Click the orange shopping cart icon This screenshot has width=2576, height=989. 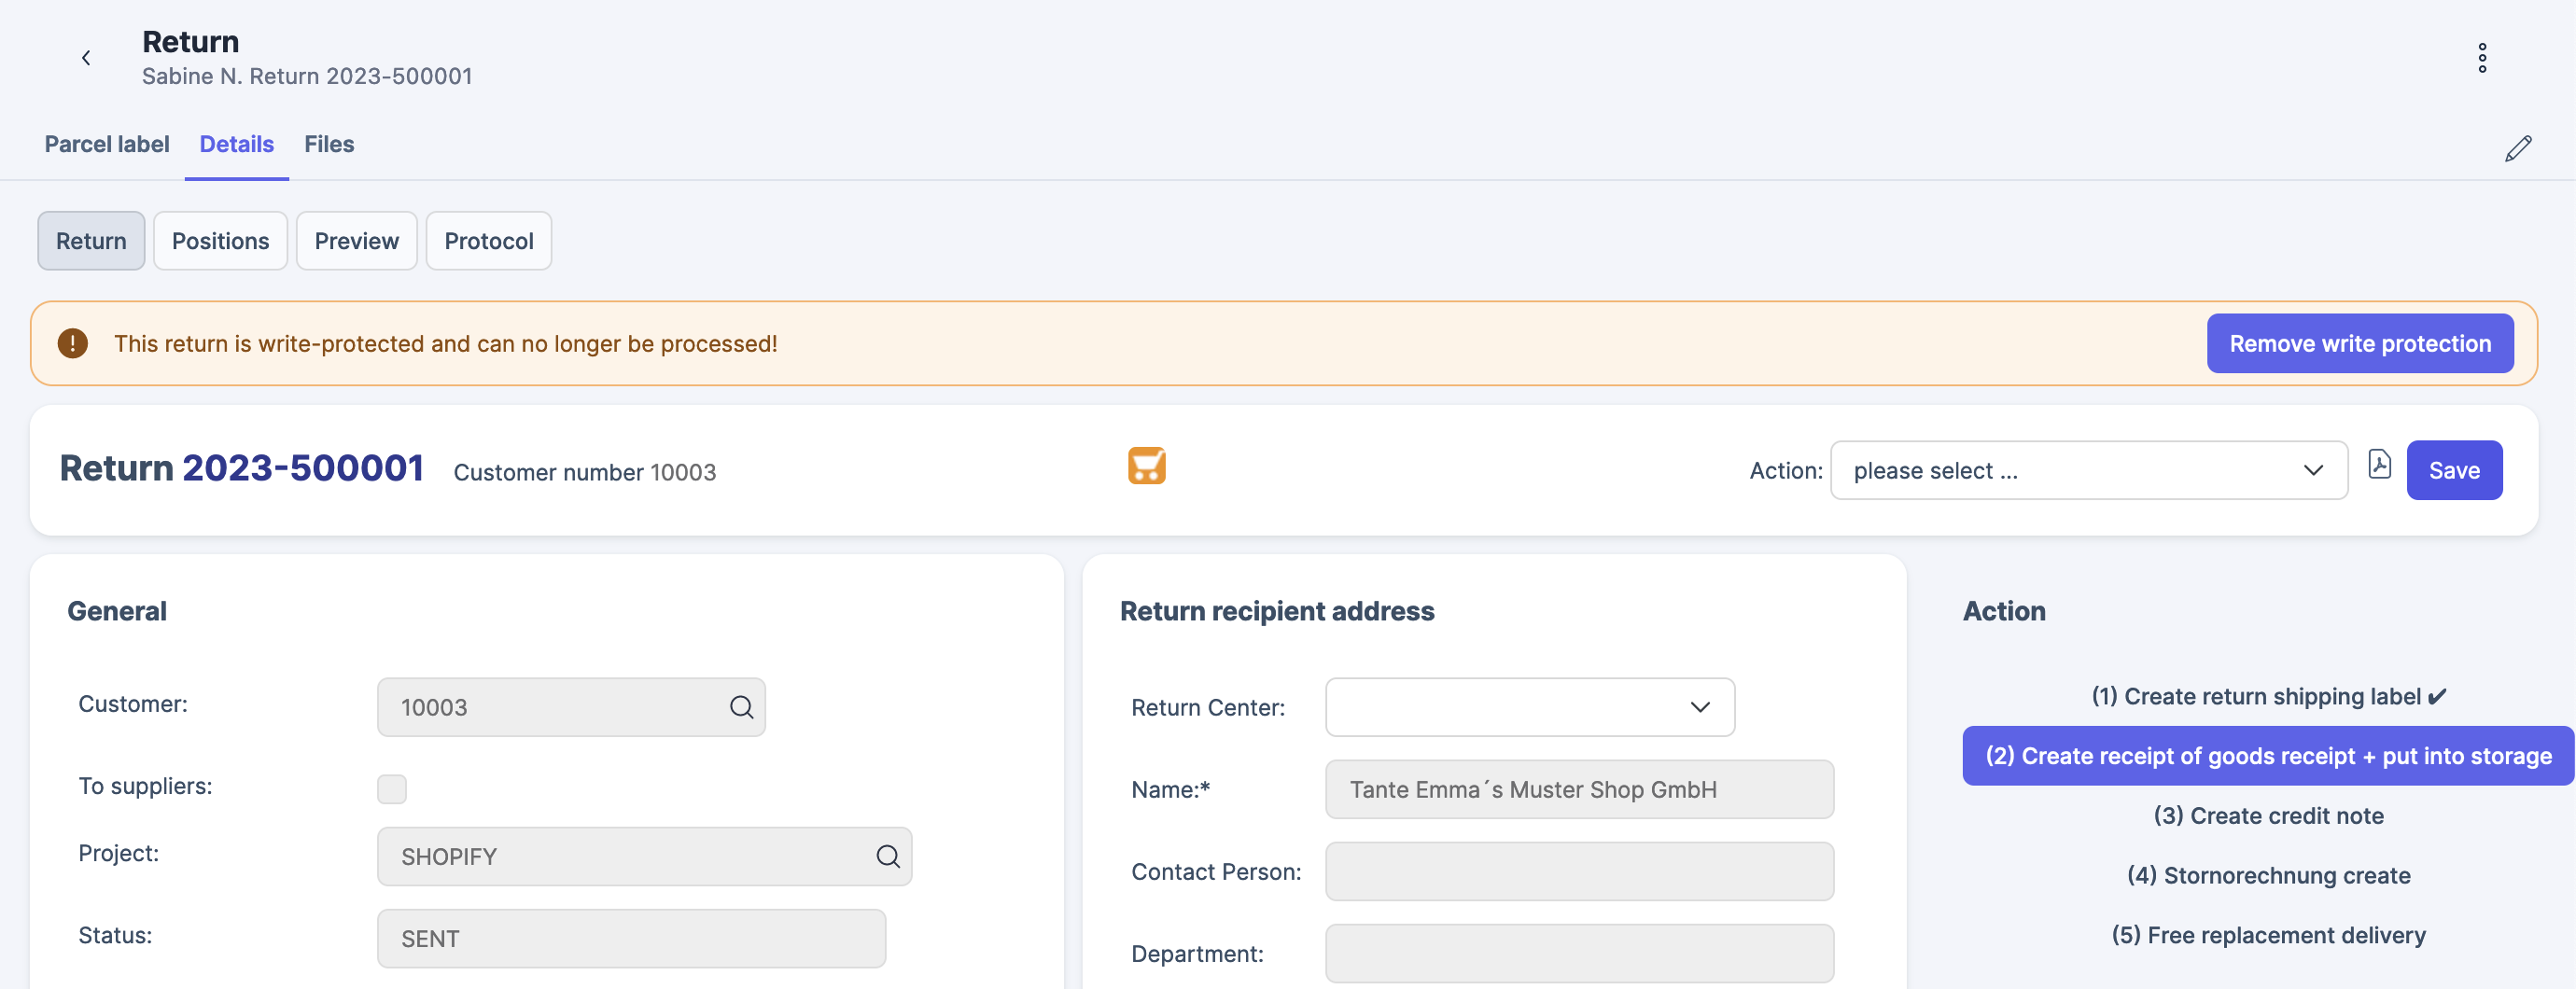click(1146, 466)
